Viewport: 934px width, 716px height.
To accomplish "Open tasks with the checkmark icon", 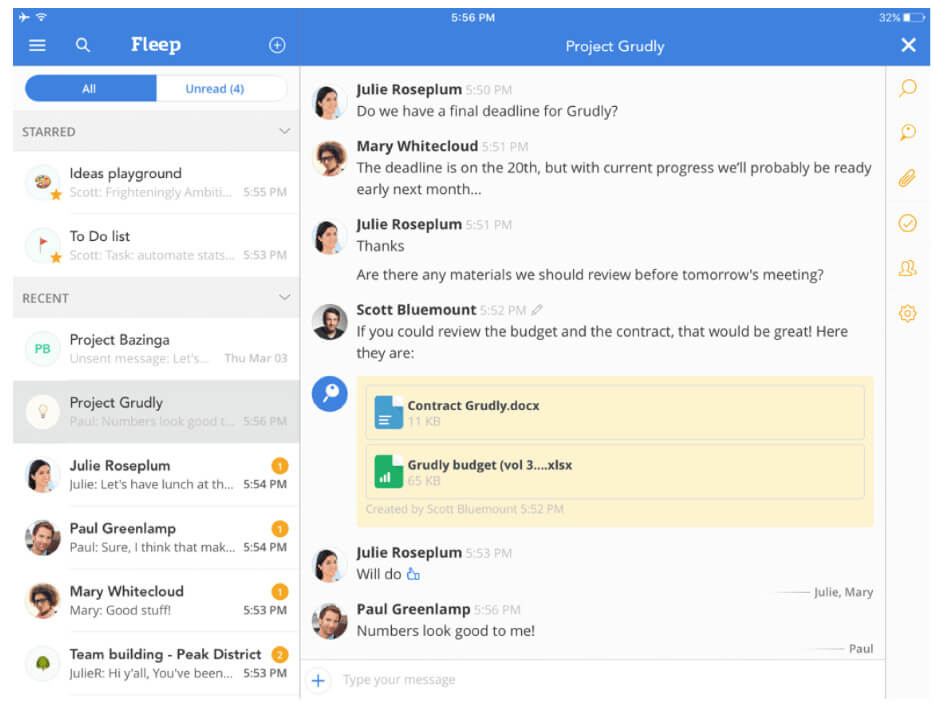I will [x=907, y=223].
